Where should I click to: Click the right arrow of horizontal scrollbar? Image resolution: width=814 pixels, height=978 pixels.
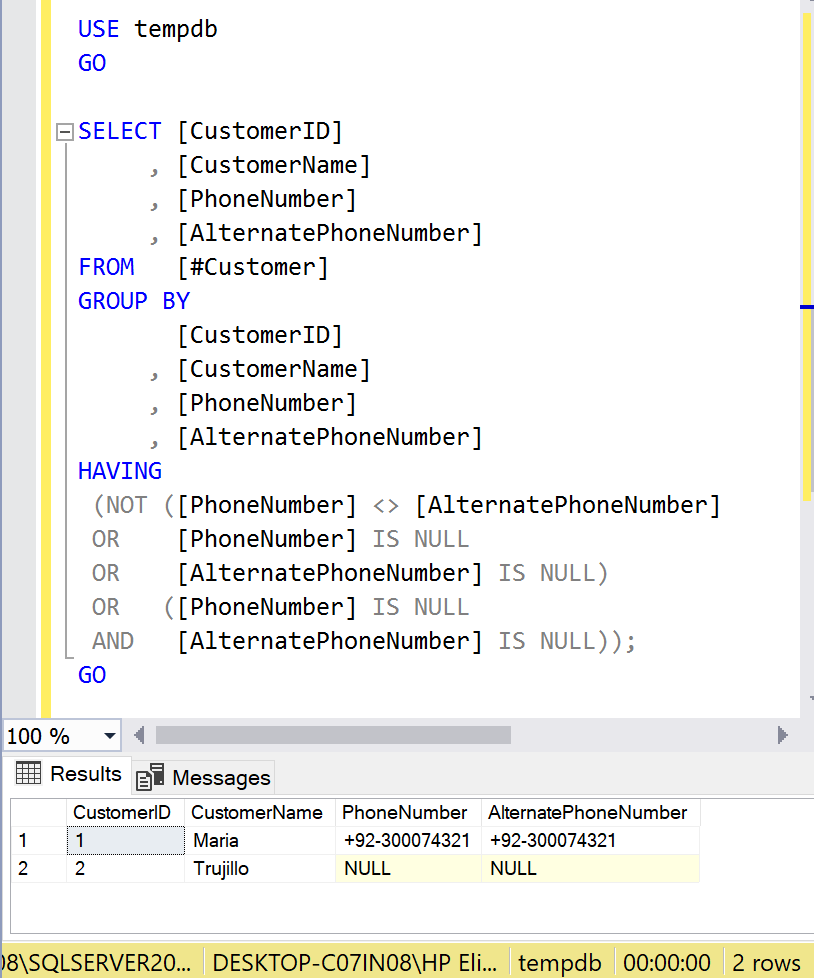[782, 736]
